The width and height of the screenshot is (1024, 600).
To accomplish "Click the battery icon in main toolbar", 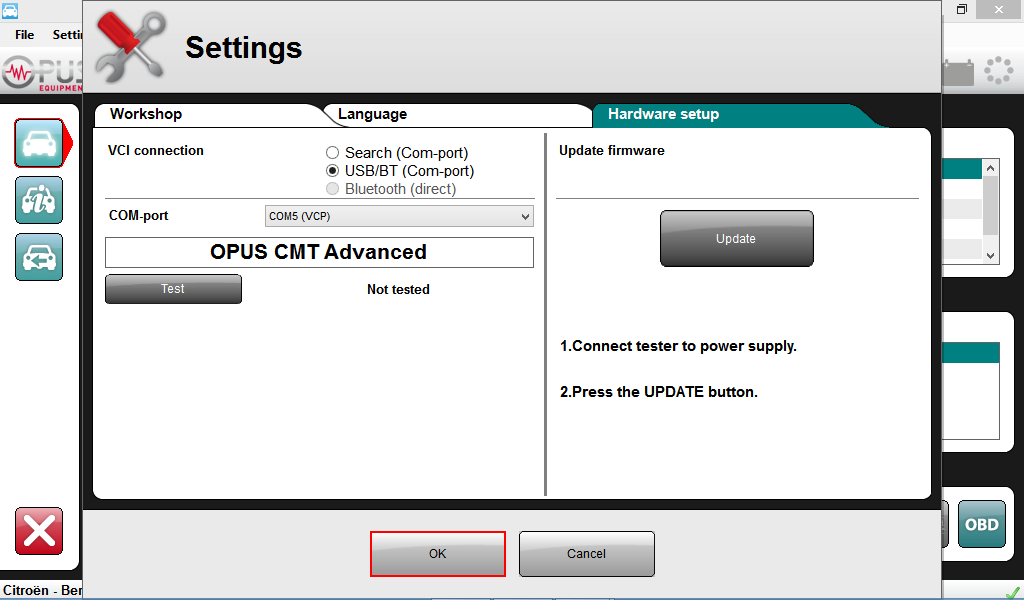I will point(958,71).
